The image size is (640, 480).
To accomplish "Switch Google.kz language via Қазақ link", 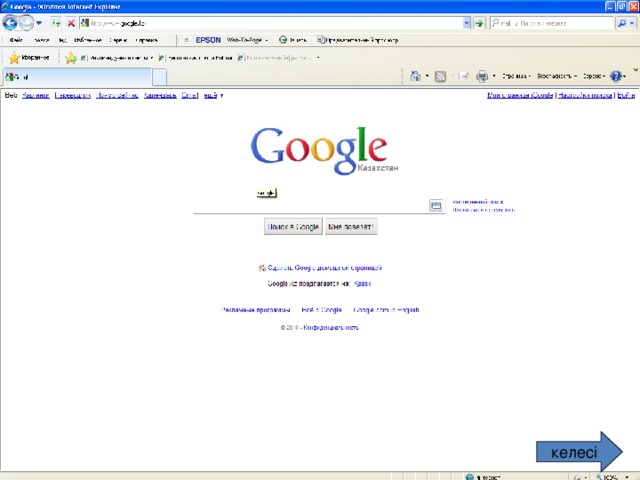I will click(x=362, y=284).
